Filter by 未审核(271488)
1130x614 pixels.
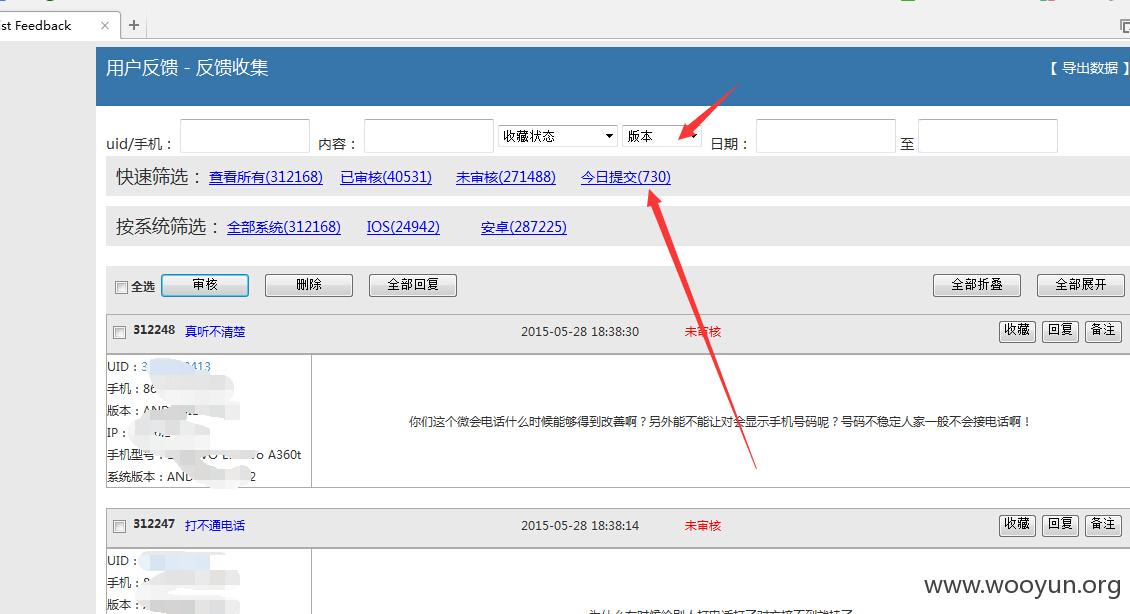click(x=506, y=177)
